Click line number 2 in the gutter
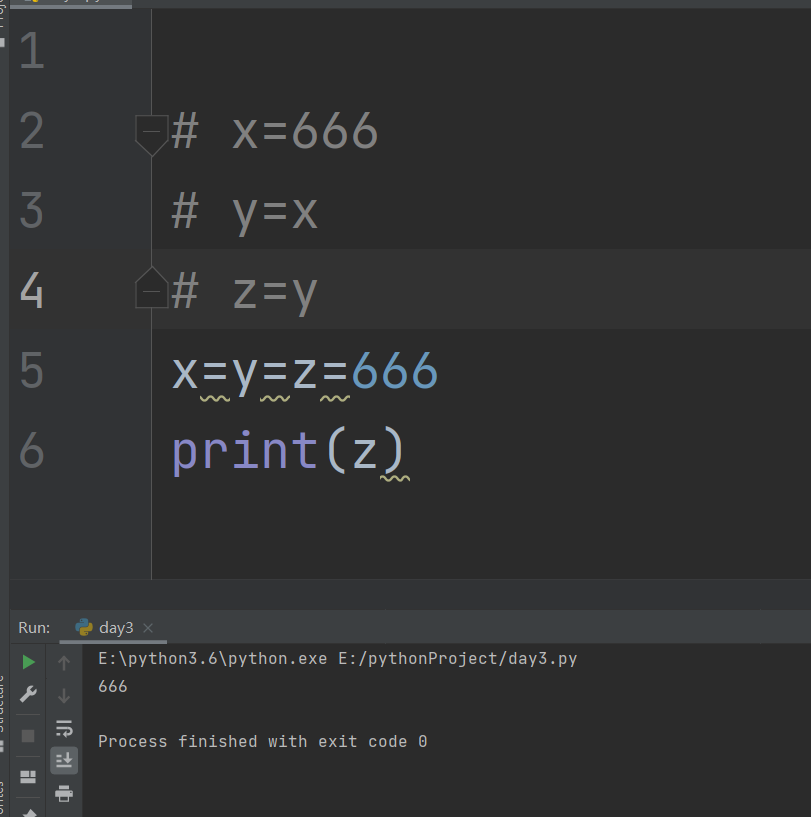This screenshot has height=817, width=811. (x=32, y=131)
